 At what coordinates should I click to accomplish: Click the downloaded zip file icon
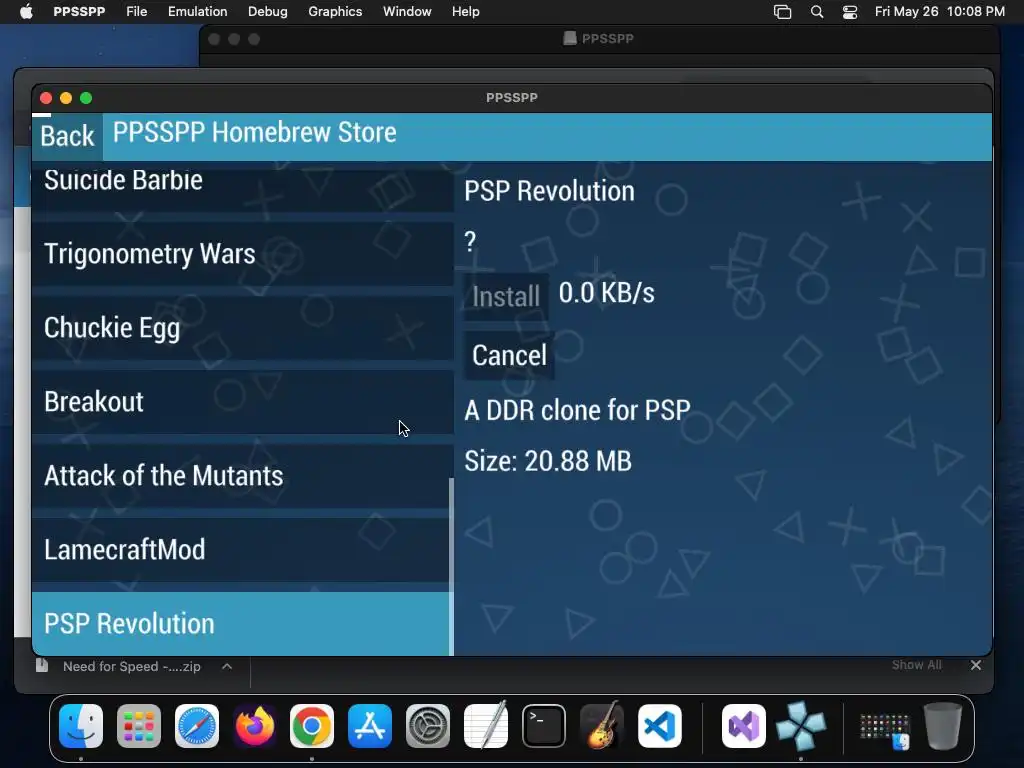42,665
